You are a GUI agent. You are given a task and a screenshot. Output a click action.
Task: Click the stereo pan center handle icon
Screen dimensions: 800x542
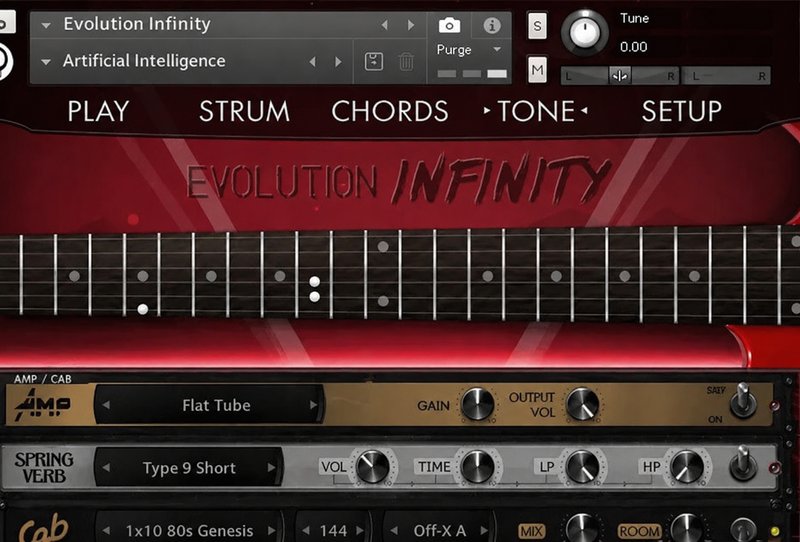pos(620,76)
